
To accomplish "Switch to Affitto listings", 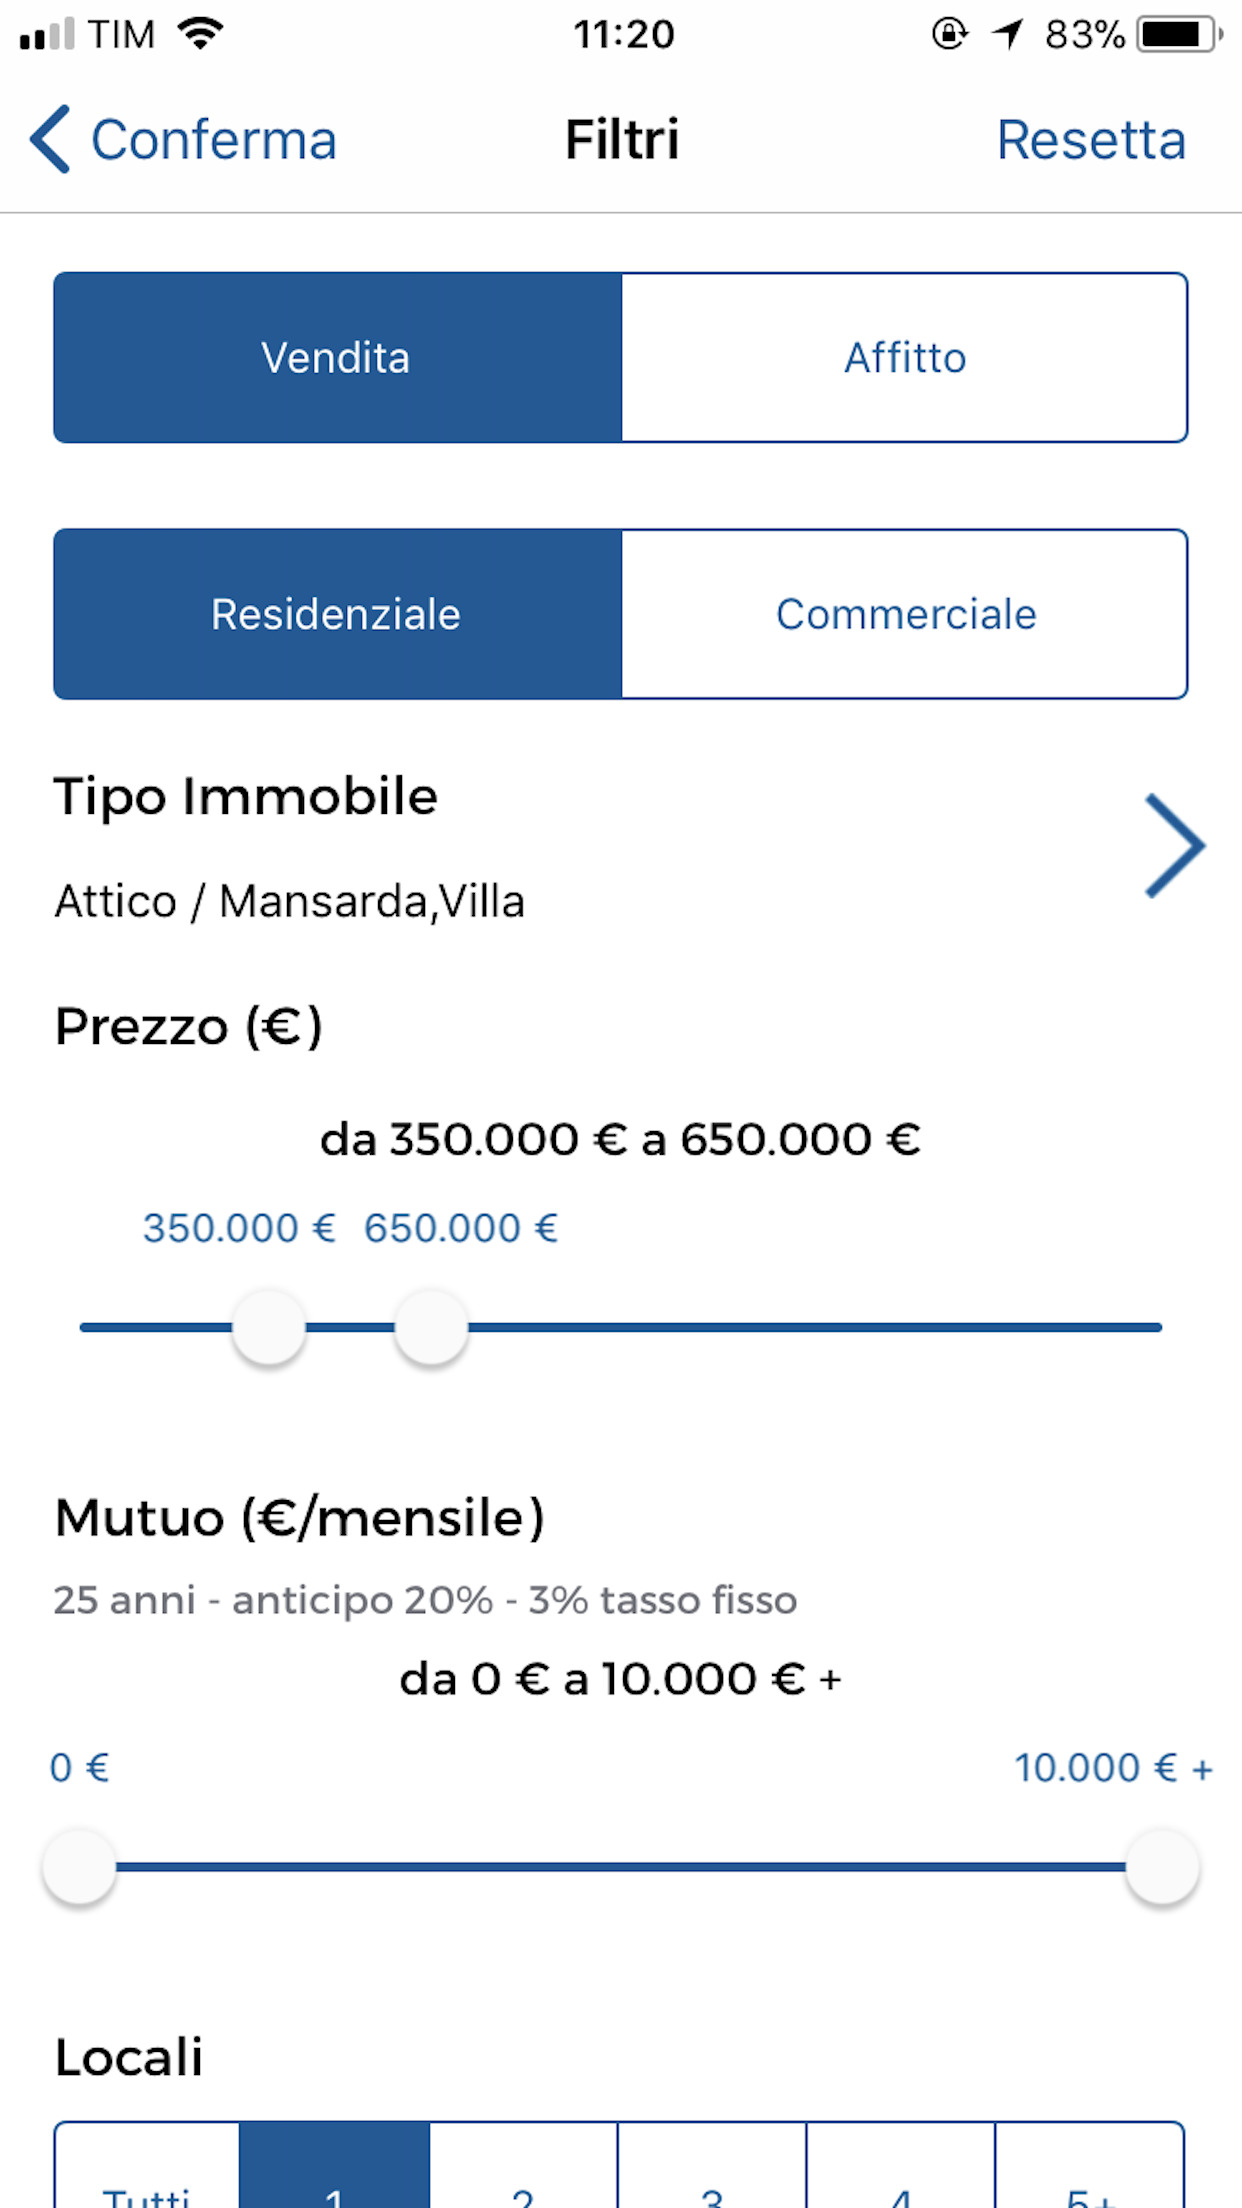I will click(905, 357).
